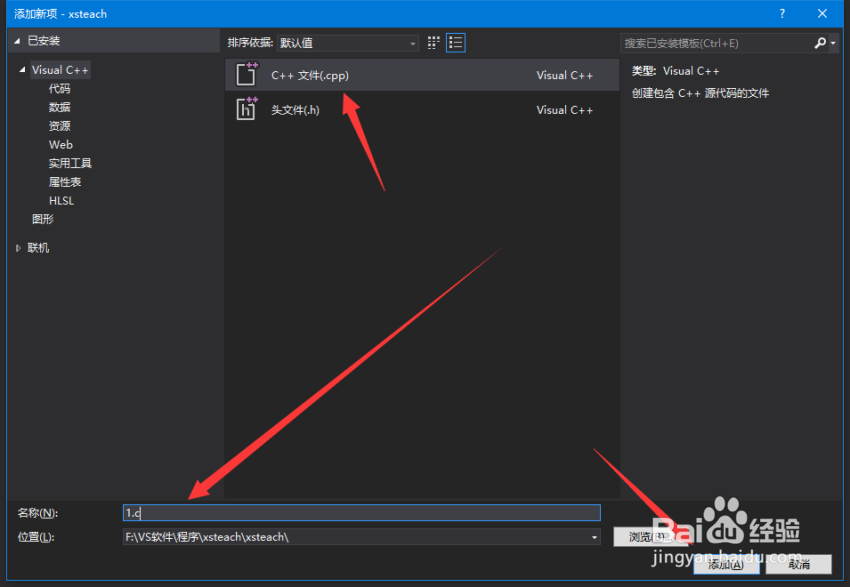Close the 添加新项 dialog
The width and height of the screenshot is (850, 587).
pyautogui.click(x=822, y=14)
